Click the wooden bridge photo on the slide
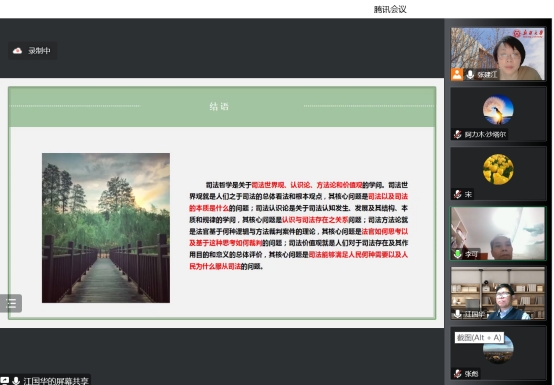Image resolution: width=554 pixels, height=385 pixels. [x=106, y=228]
